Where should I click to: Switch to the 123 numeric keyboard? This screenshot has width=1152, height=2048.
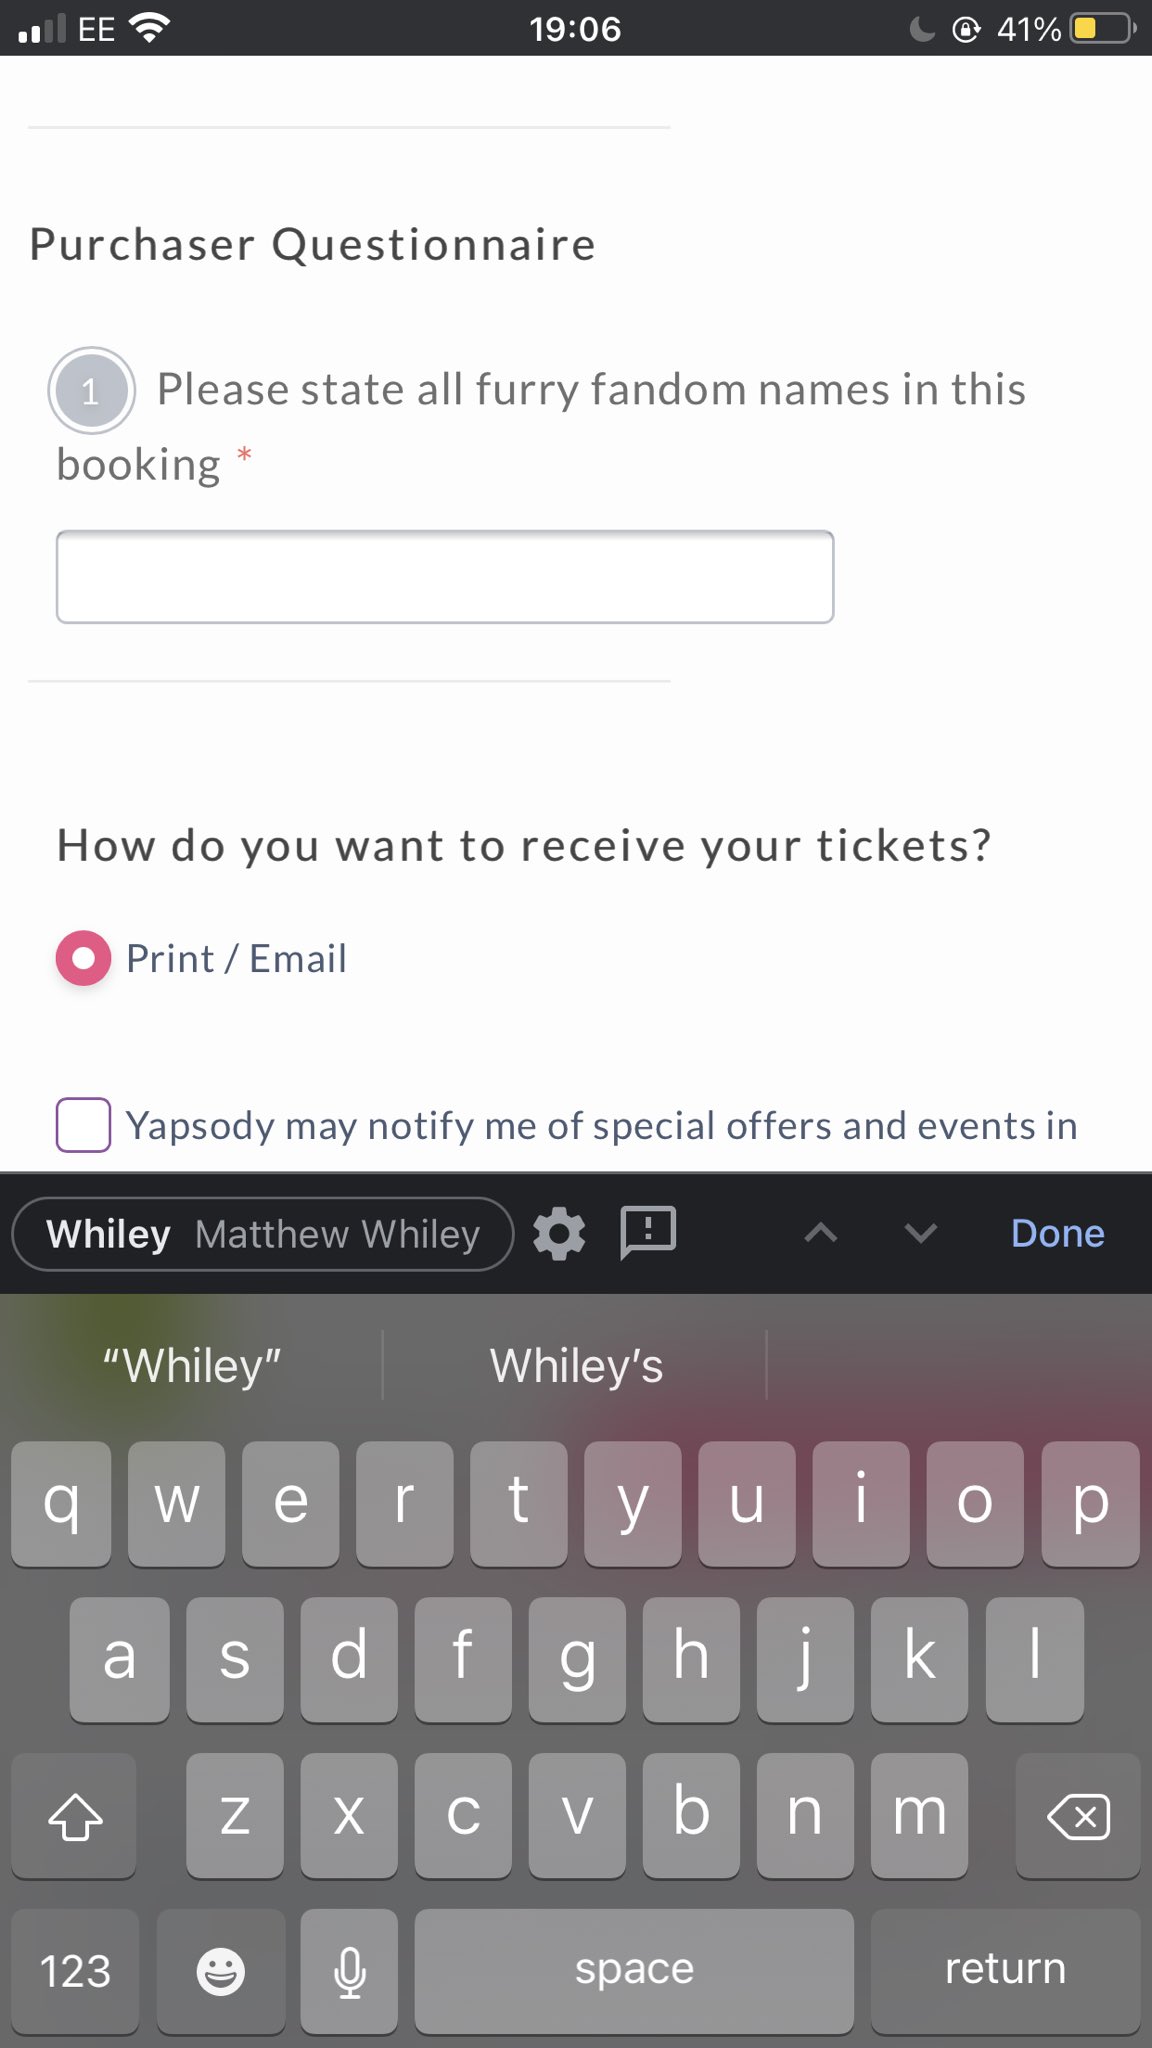coord(75,1971)
